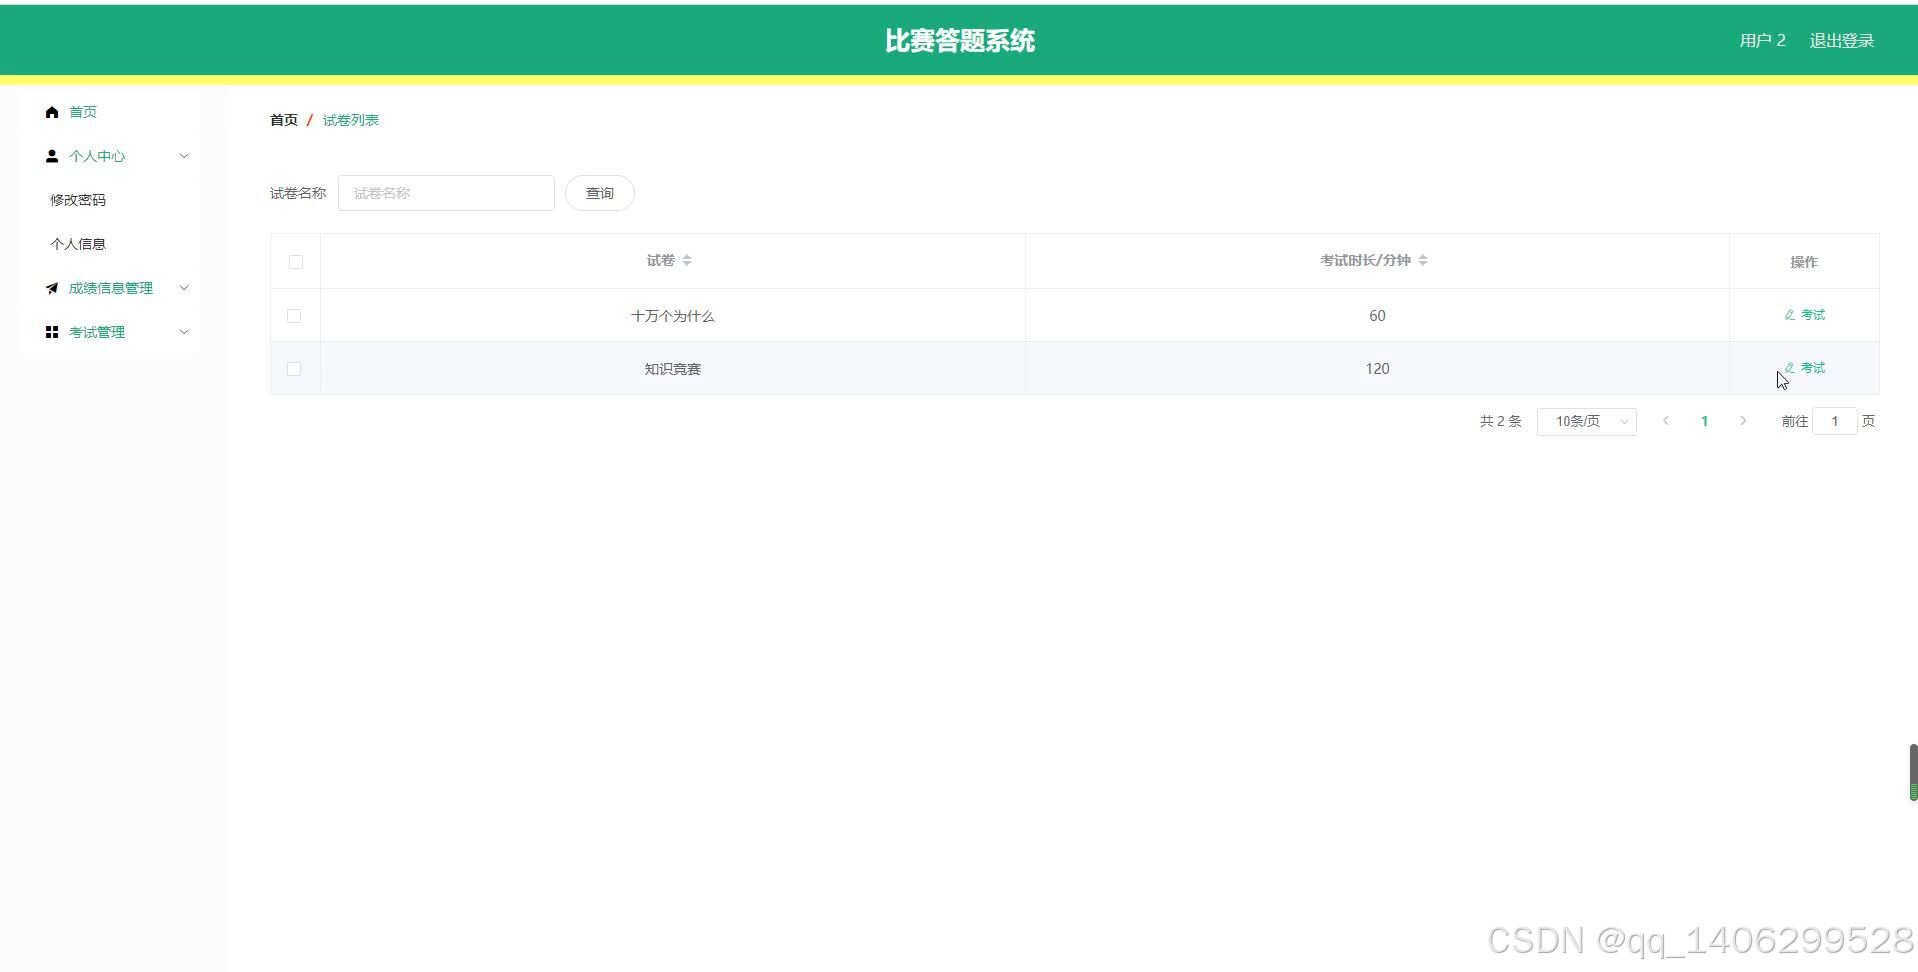This screenshot has width=1918, height=972.
Task: Click the 试卷名称 search input field
Action: (x=446, y=192)
